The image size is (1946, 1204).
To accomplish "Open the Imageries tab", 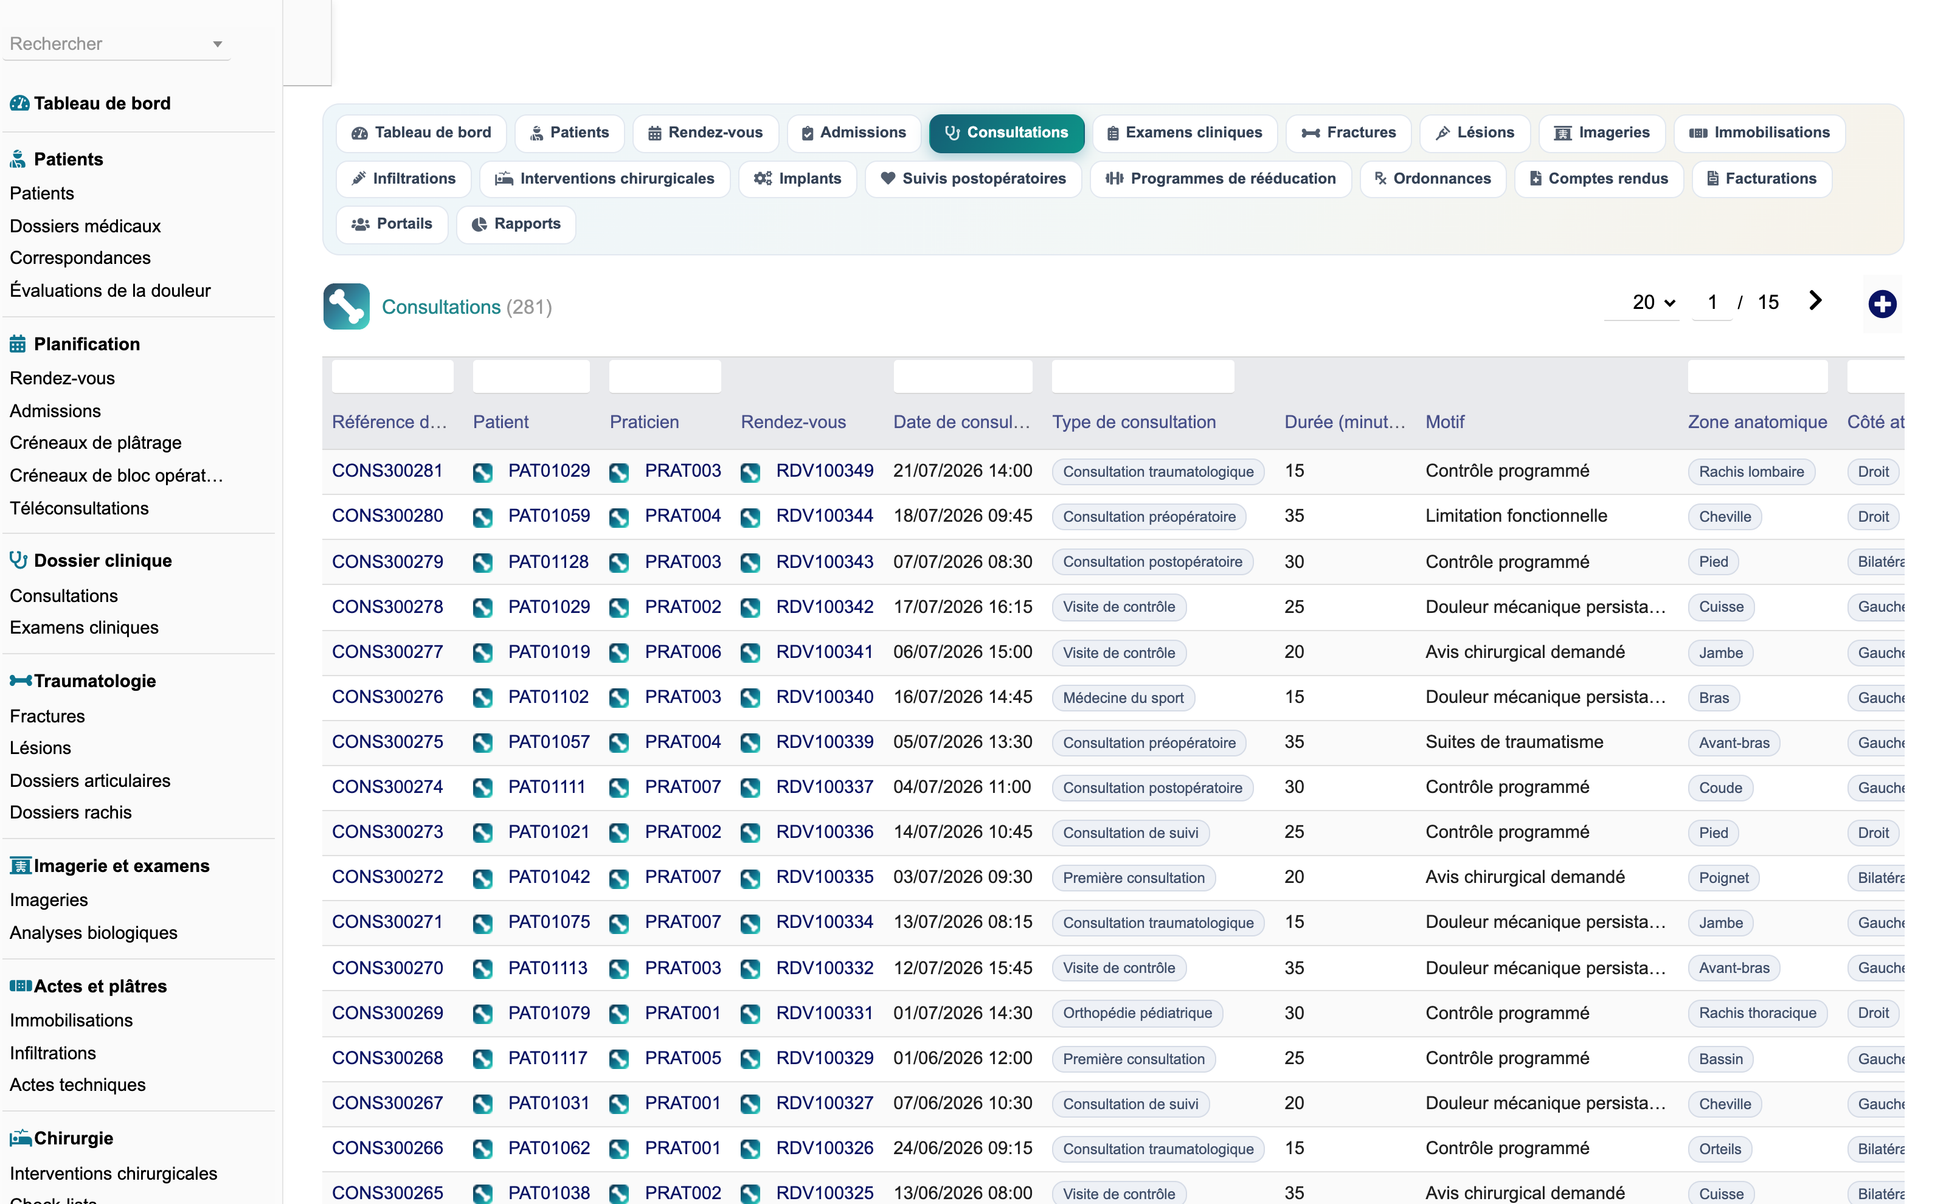I will click(x=1602, y=133).
